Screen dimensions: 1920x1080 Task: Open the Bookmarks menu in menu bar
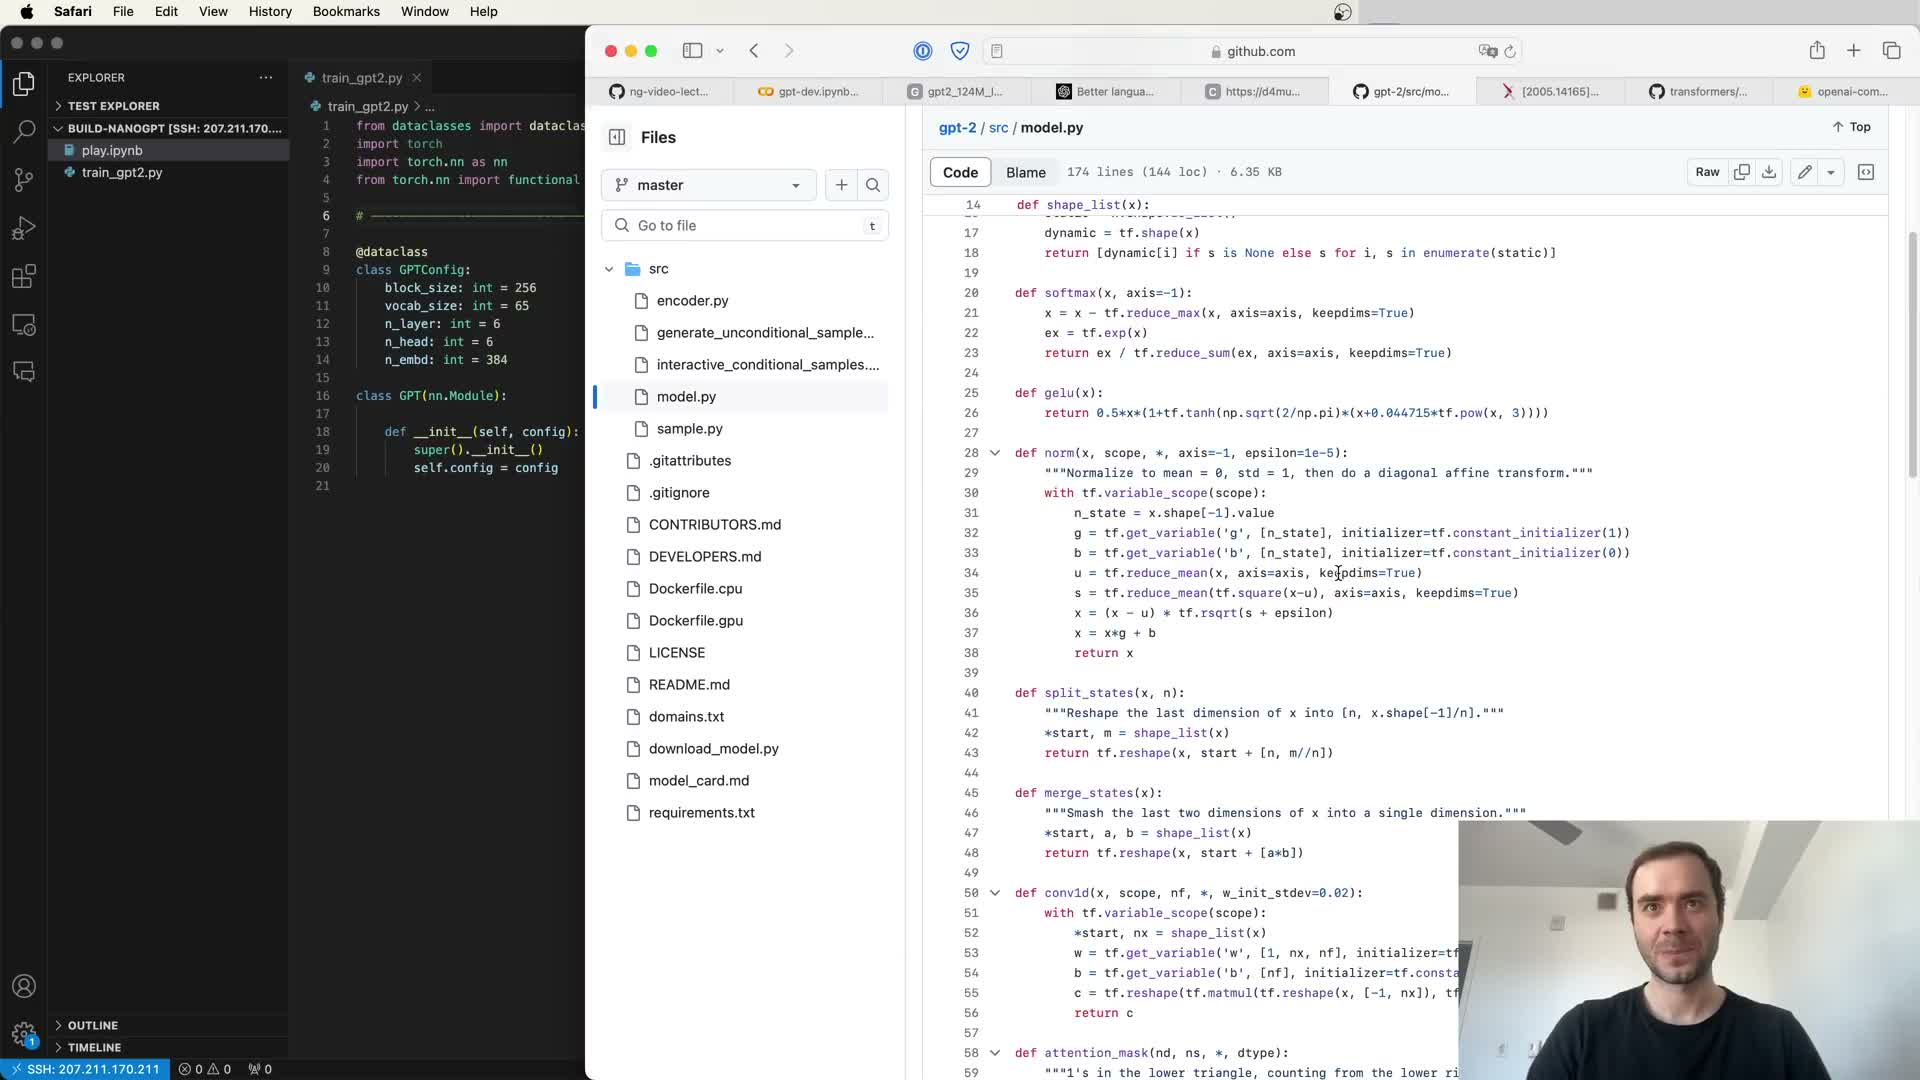(x=346, y=11)
